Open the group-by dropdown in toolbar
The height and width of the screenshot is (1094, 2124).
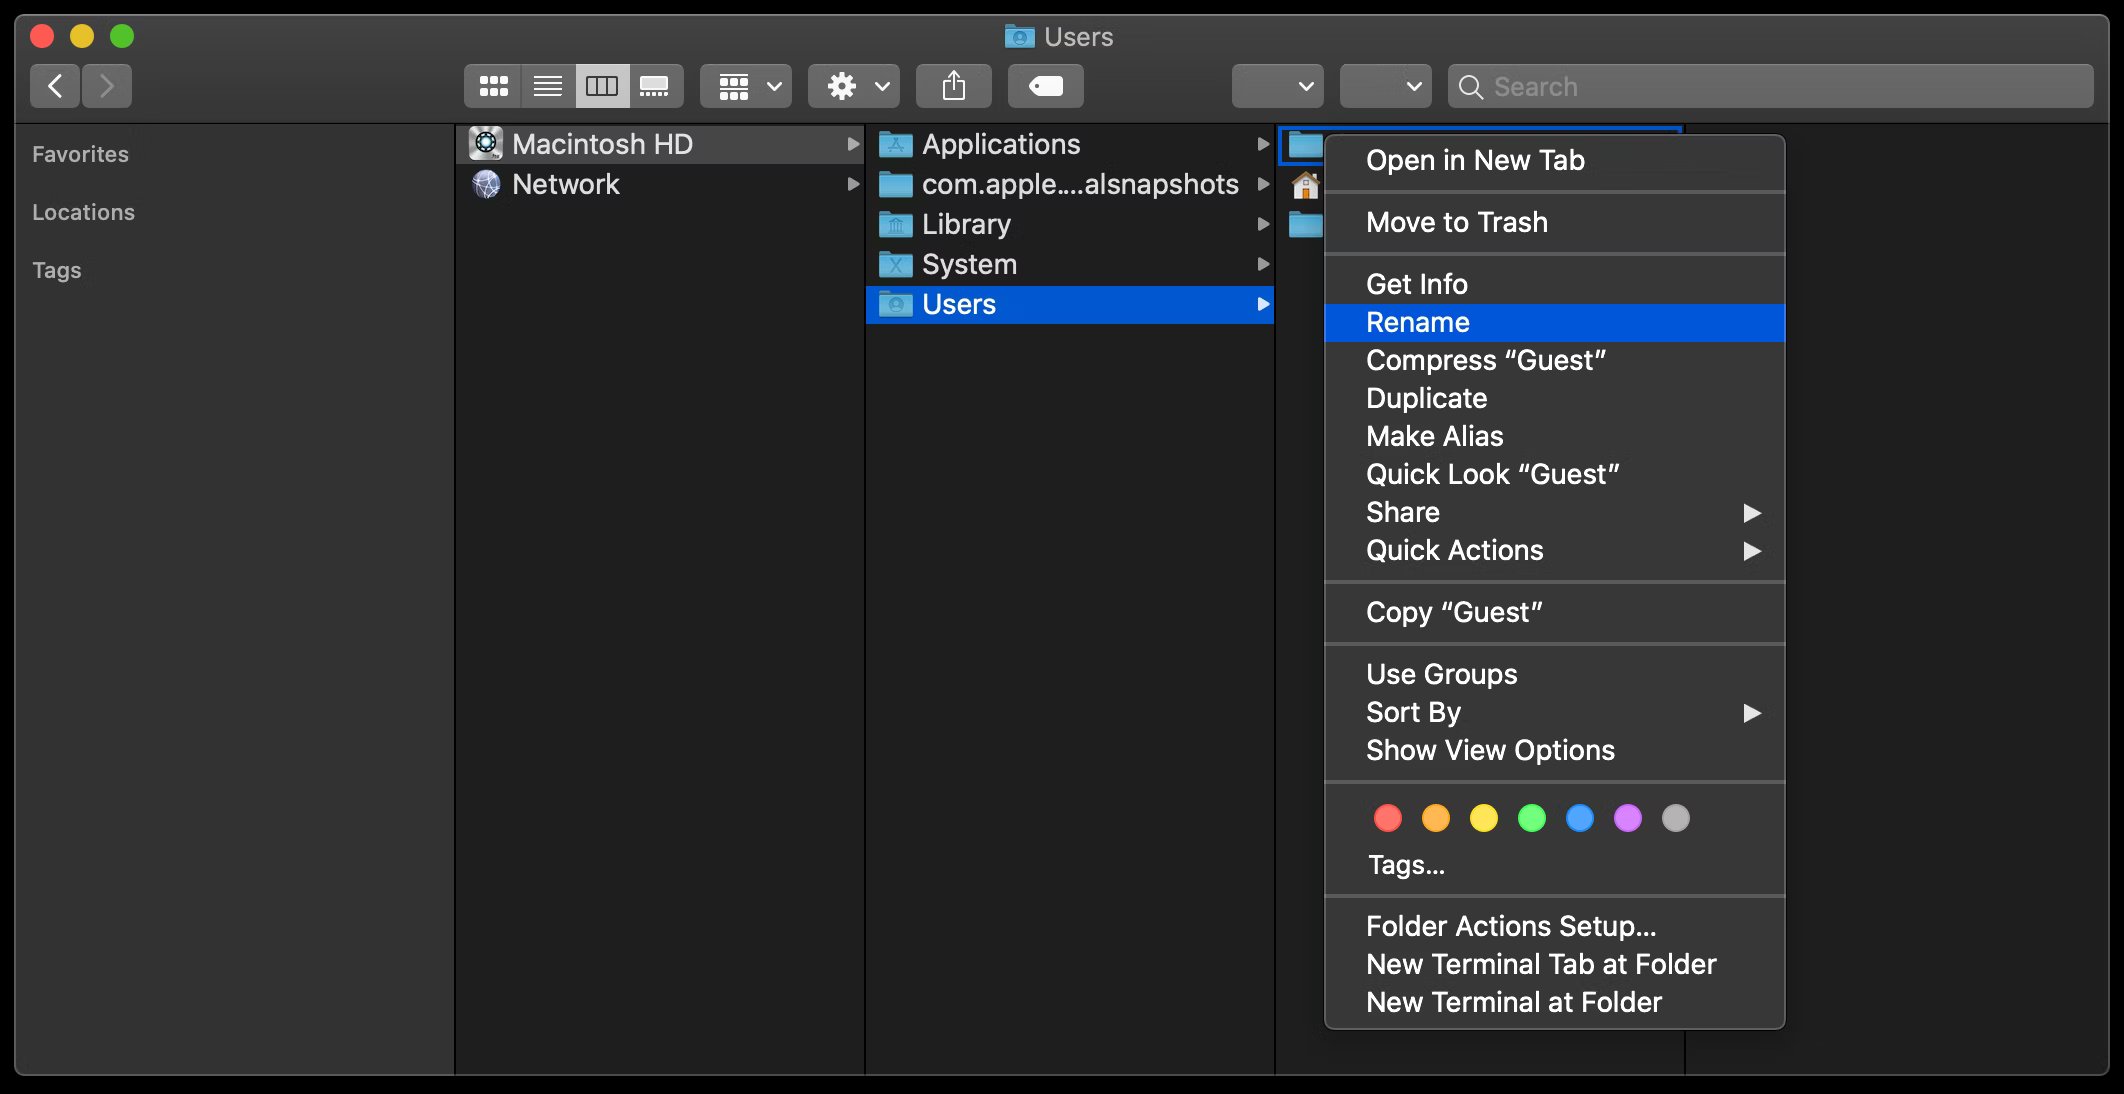pos(746,87)
